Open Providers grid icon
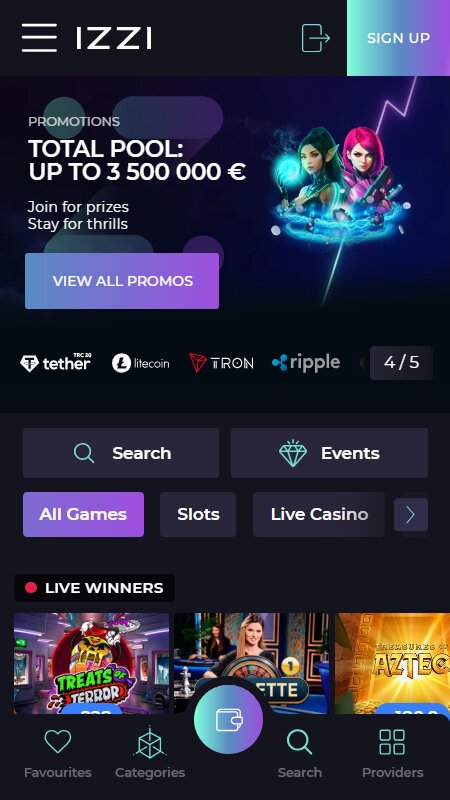This screenshot has width=450, height=800. [x=392, y=742]
